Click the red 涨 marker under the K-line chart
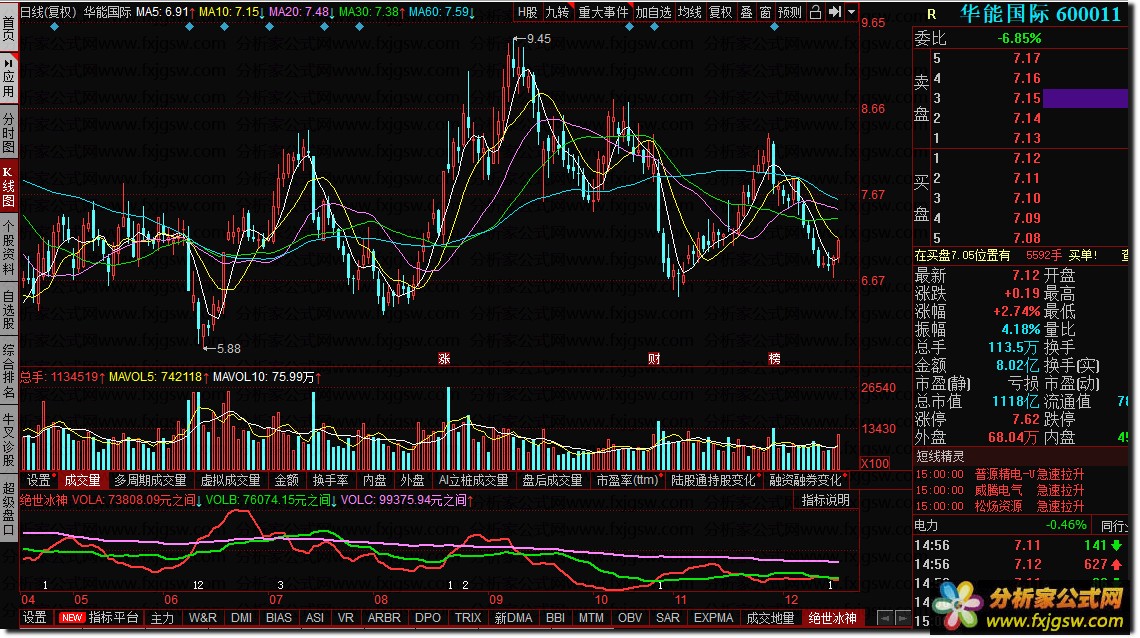 [x=444, y=358]
